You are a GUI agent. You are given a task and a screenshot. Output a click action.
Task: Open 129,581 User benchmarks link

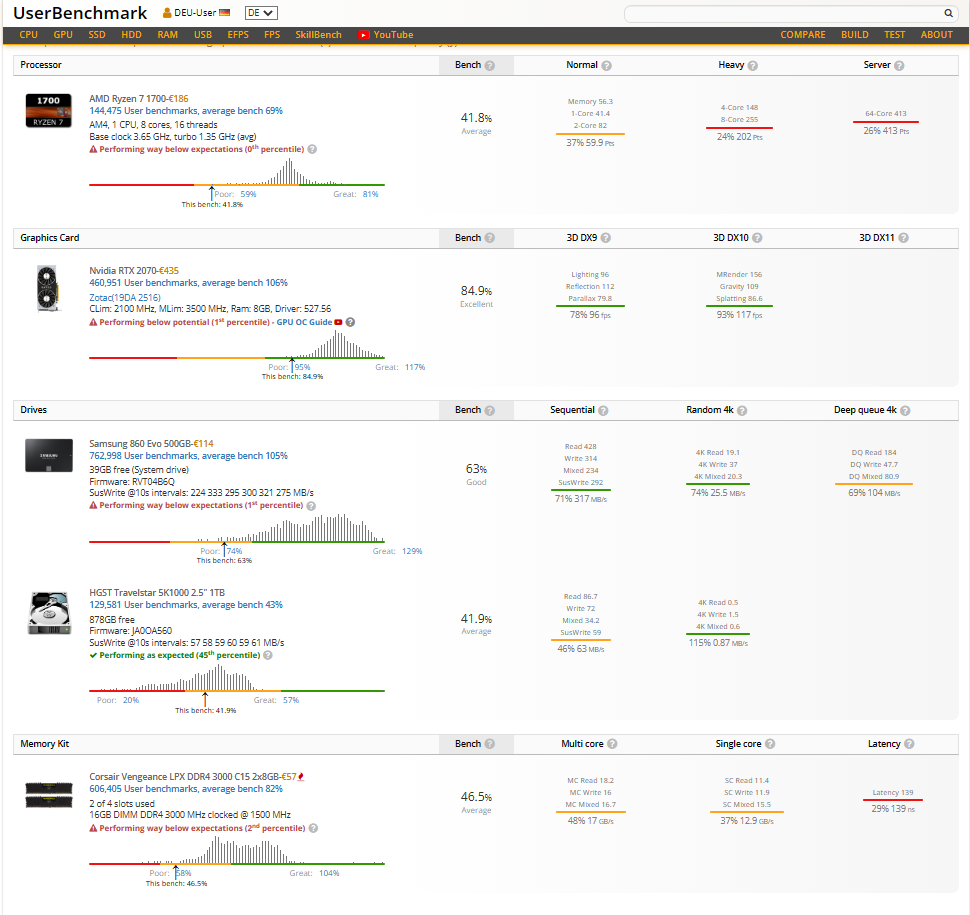186,605
